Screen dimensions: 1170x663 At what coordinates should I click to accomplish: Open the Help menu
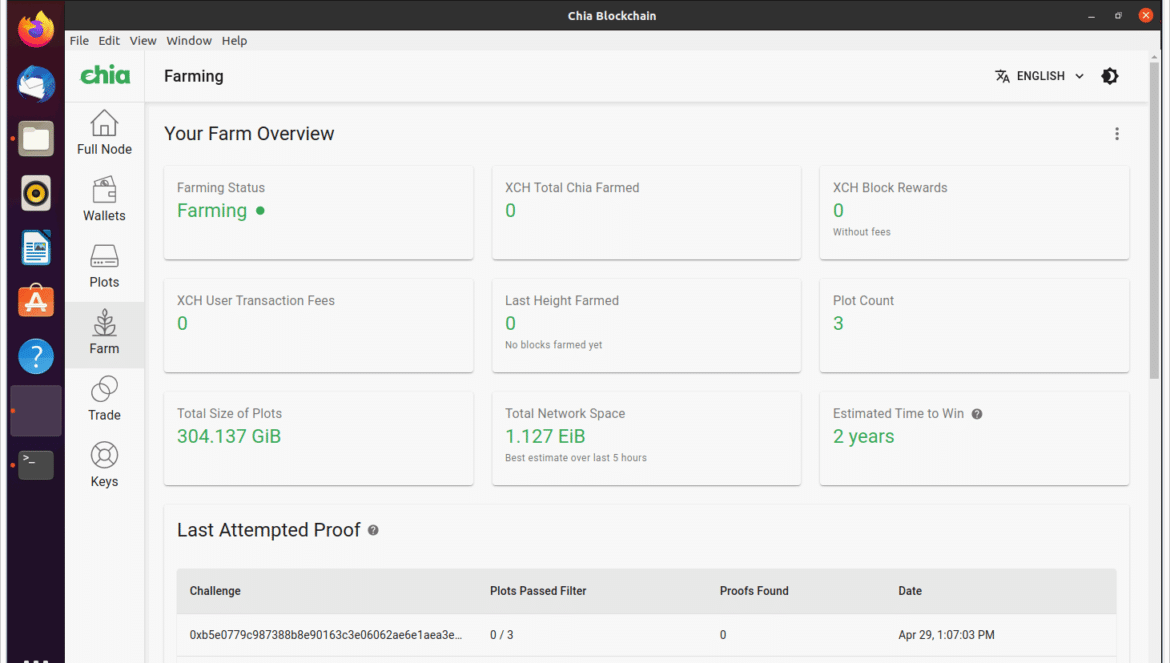[234, 40]
